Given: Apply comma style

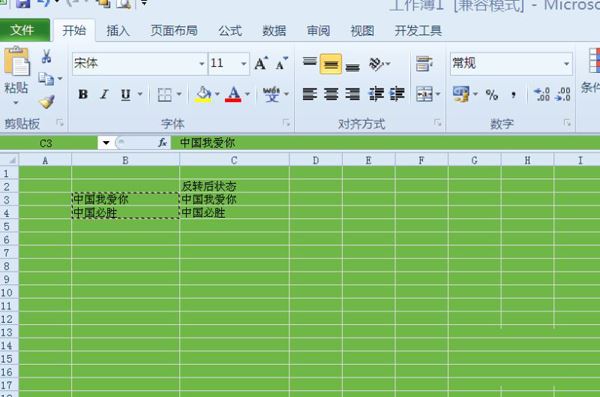Looking at the screenshot, I should click(514, 95).
